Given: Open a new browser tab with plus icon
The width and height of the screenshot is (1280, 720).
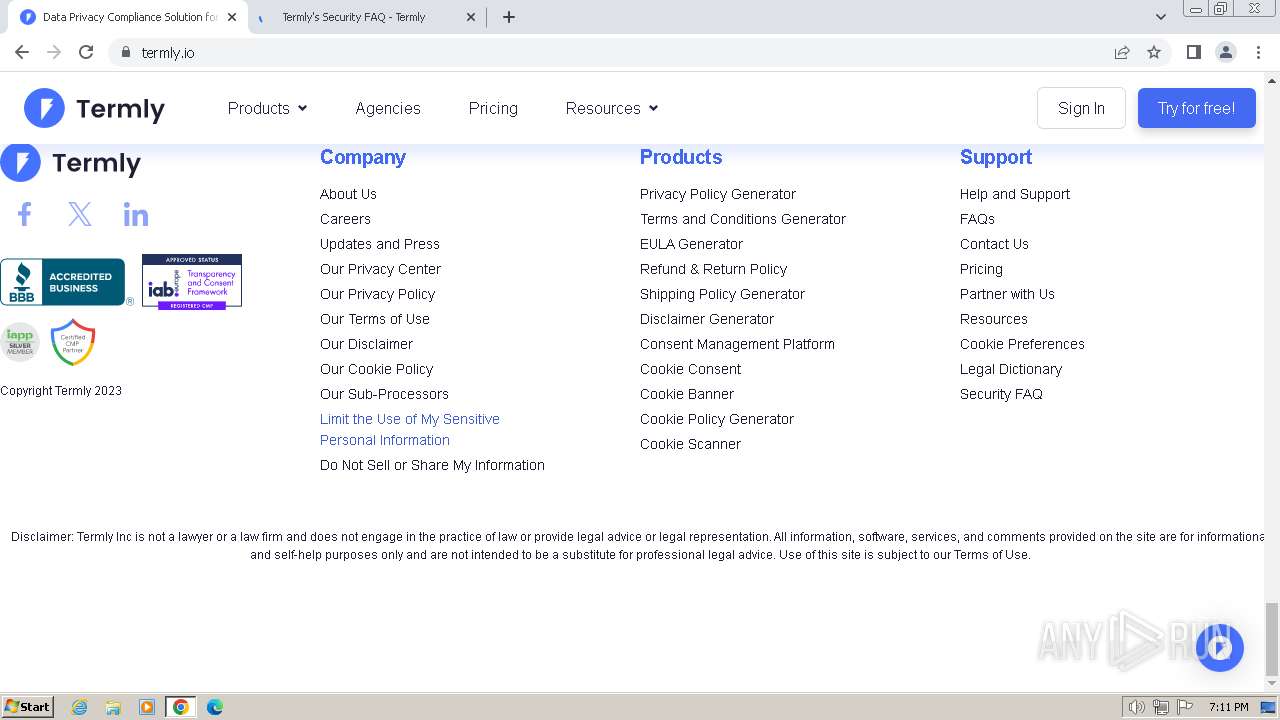Looking at the screenshot, I should click(x=509, y=17).
